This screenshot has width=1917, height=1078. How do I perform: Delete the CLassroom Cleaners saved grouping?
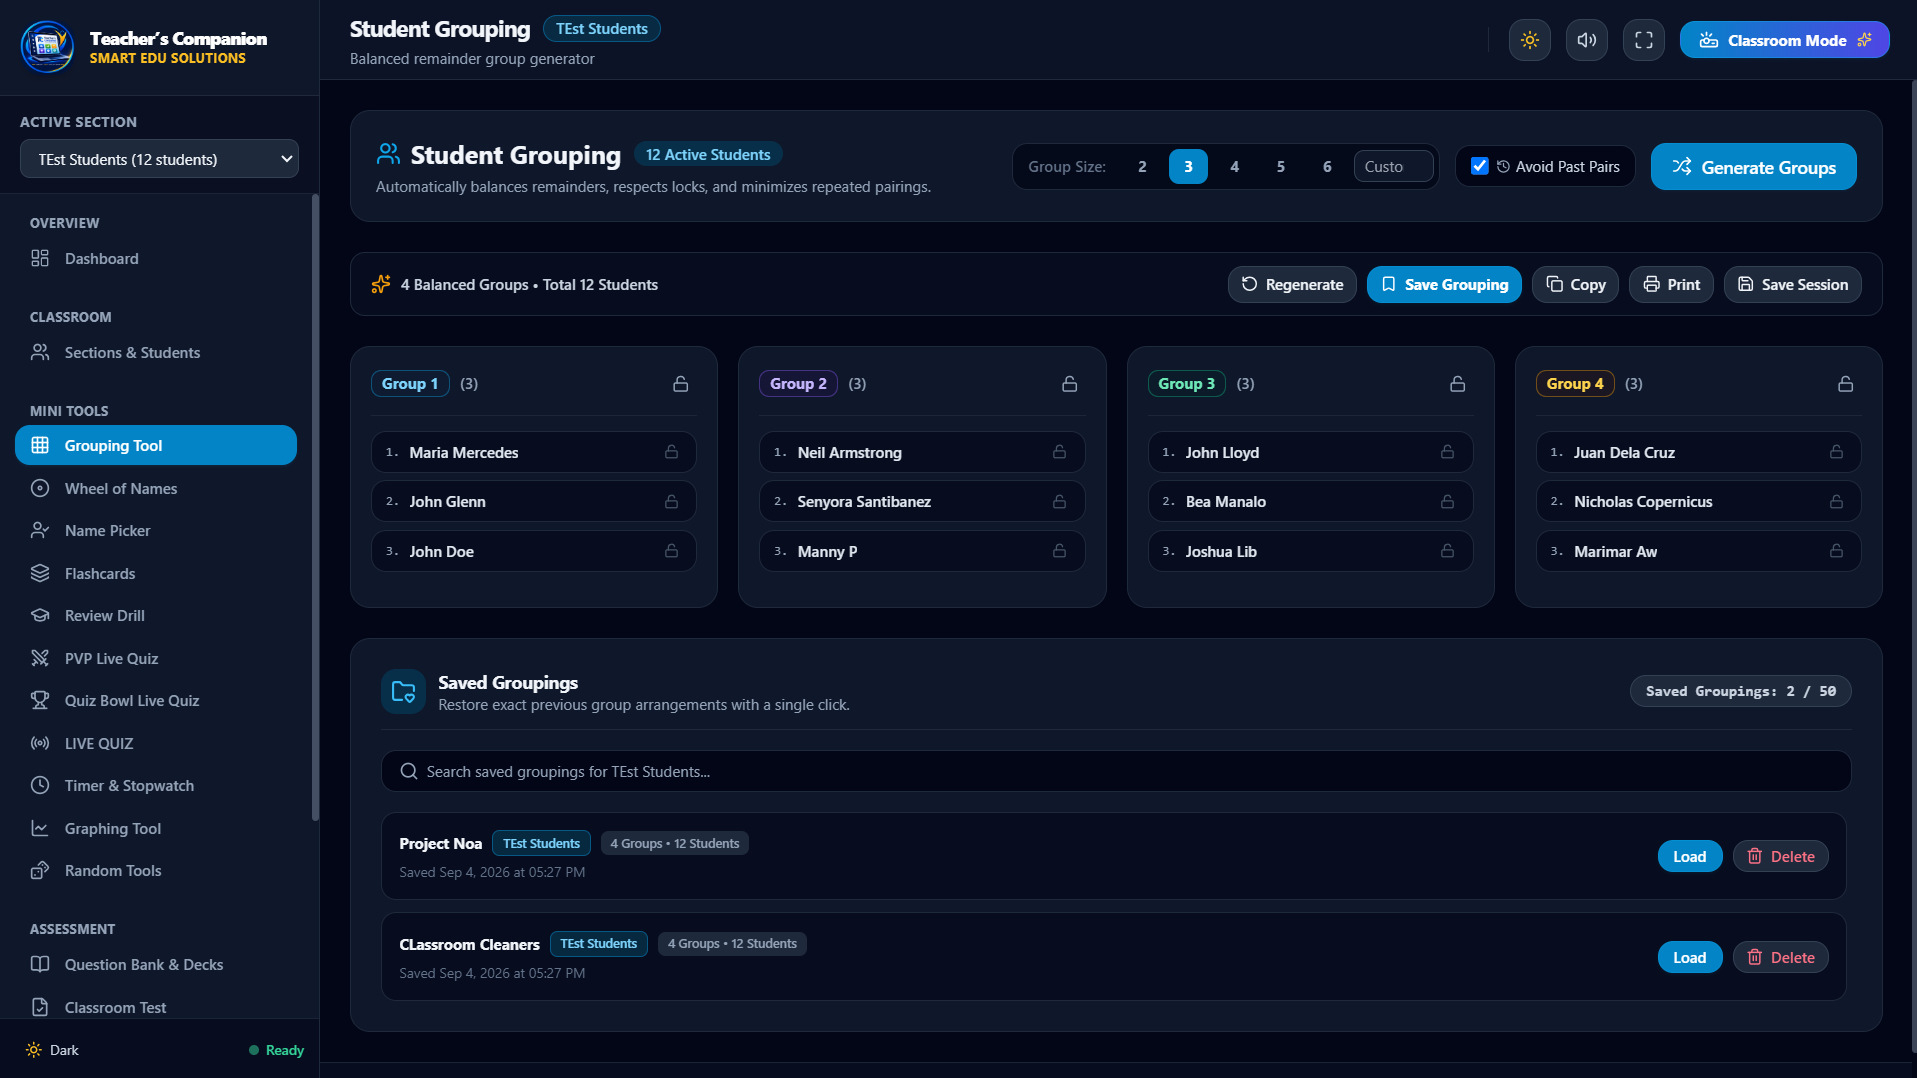coord(1780,957)
